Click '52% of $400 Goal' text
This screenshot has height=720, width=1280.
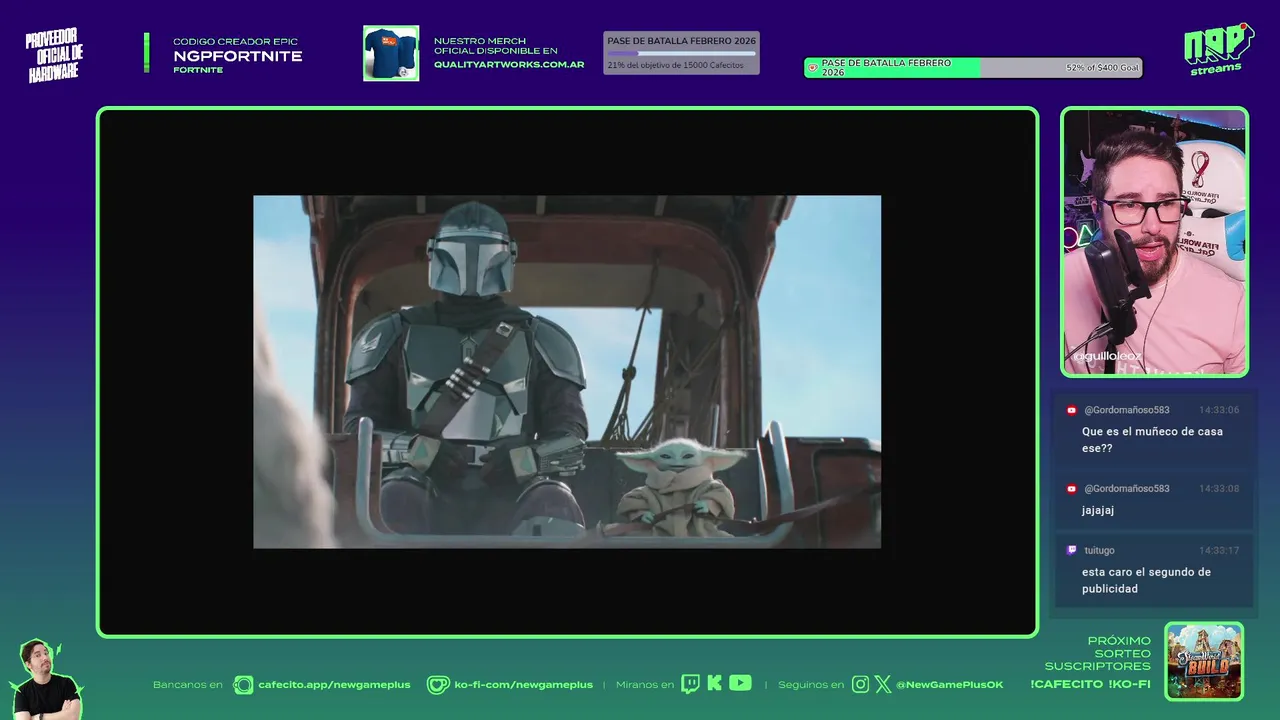tap(1102, 68)
